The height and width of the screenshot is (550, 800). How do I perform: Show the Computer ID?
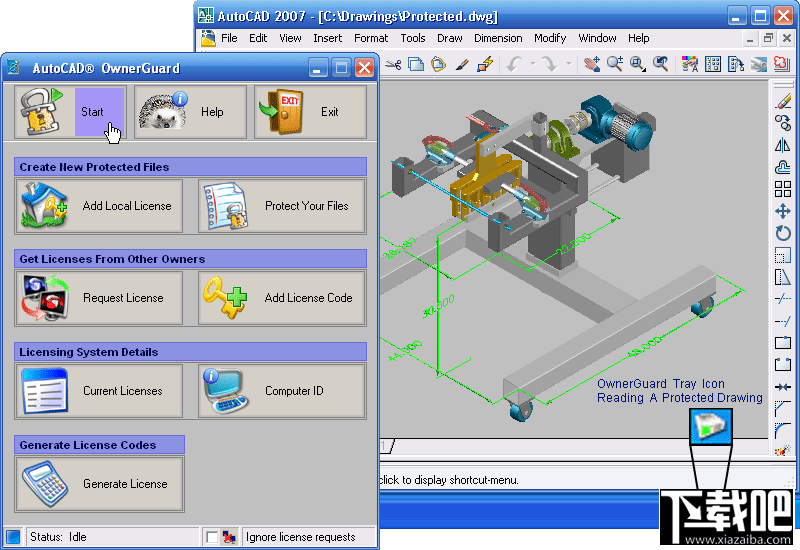(x=282, y=391)
